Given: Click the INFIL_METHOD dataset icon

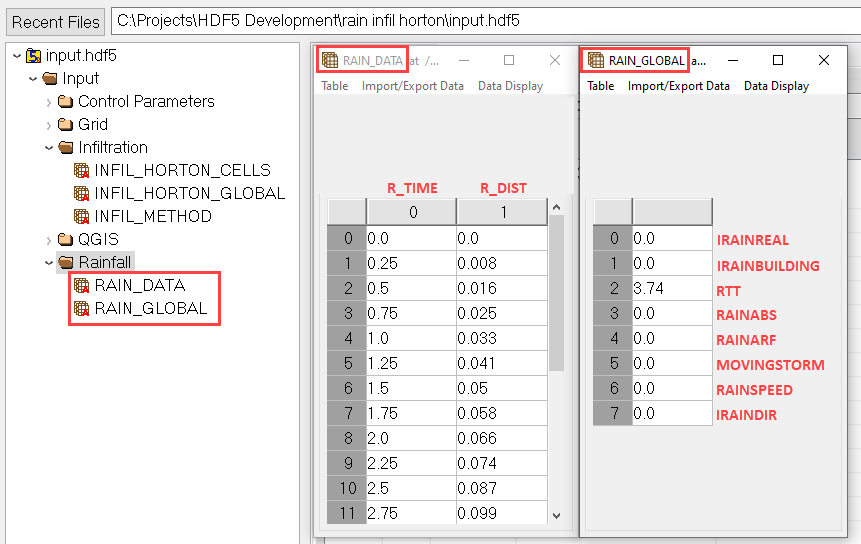Looking at the screenshot, I should click(82, 217).
